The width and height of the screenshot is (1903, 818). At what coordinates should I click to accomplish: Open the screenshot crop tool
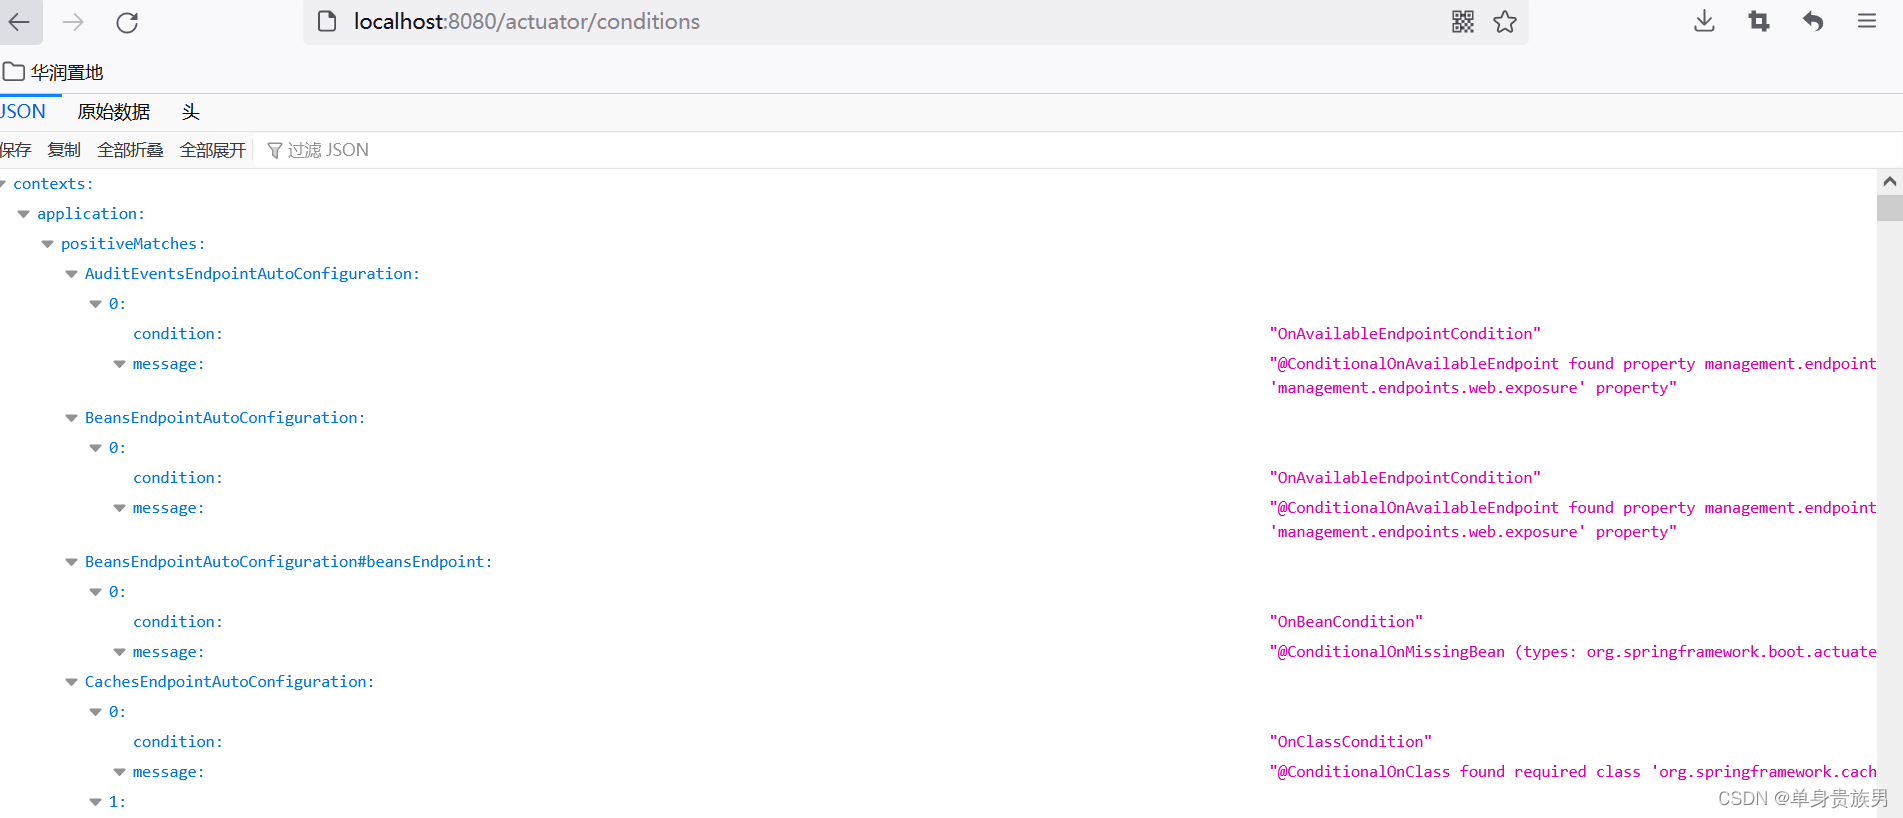(1759, 21)
